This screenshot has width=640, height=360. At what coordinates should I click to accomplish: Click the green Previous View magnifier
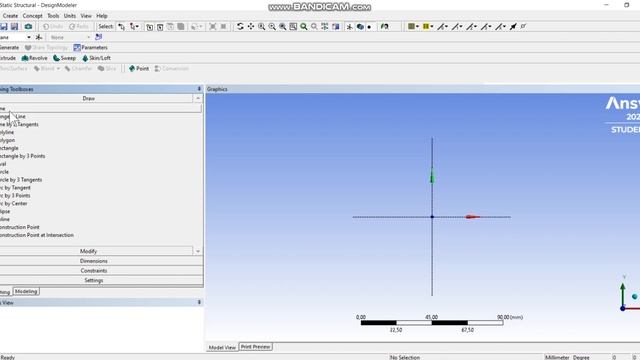point(304,27)
